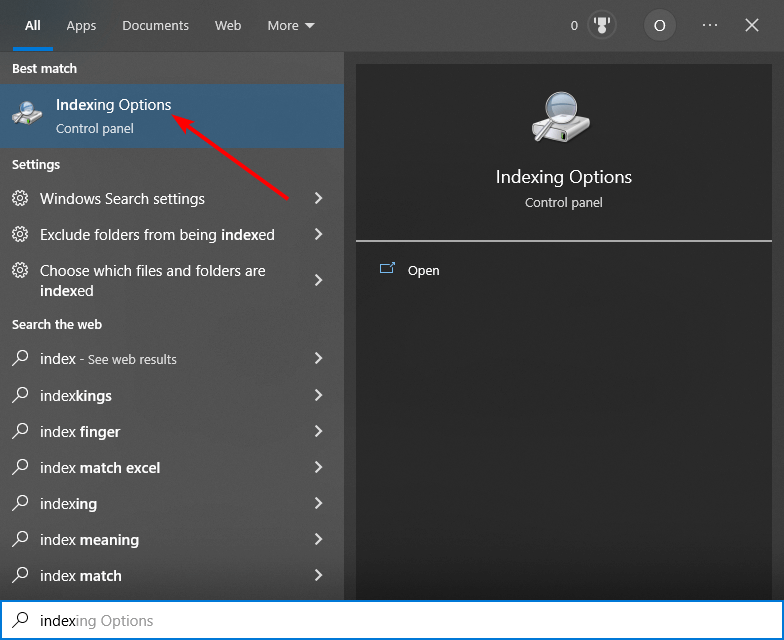Click magnifier icon next to index meaning
The image size is (784, 640).
pos(20,539)
